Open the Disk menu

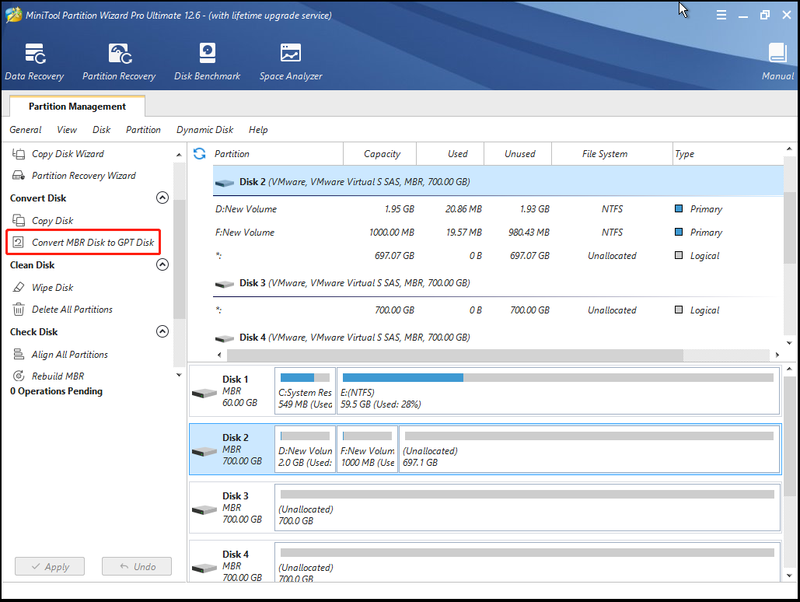(x=101, y=130)
